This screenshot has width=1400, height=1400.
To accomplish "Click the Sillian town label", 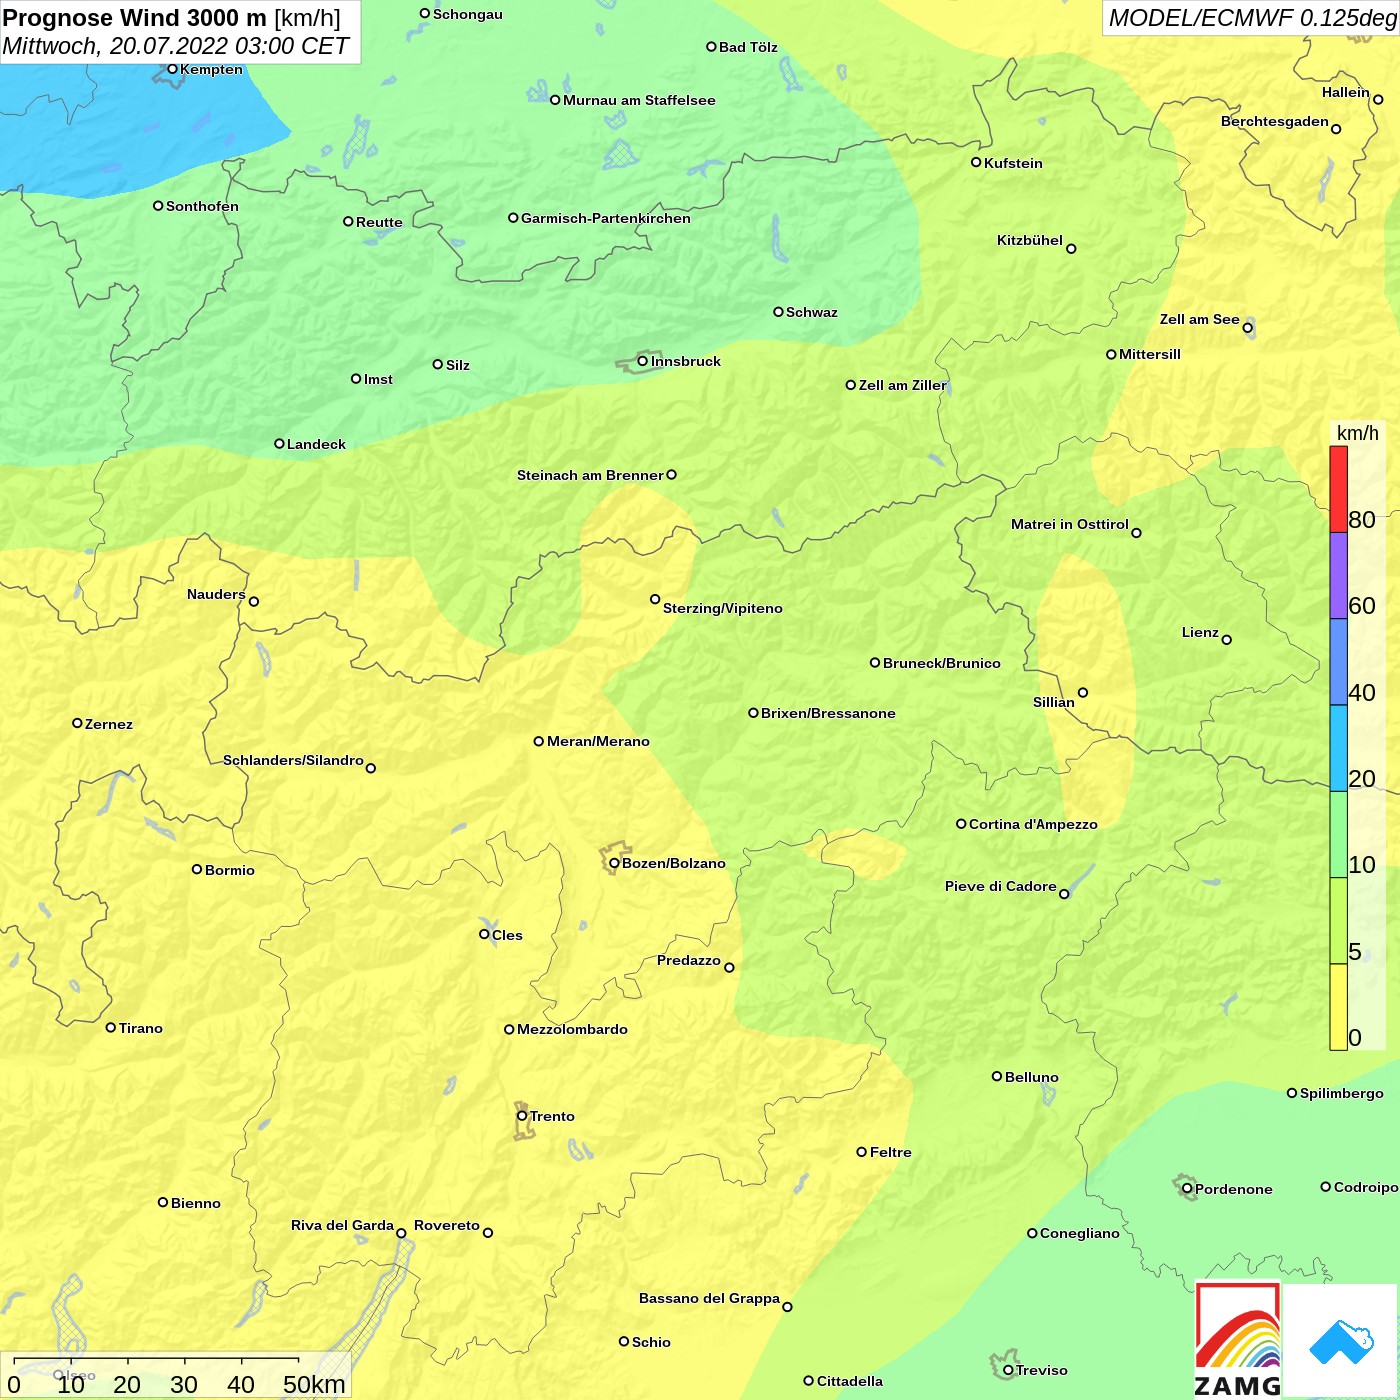I will tap(1054, 702).
